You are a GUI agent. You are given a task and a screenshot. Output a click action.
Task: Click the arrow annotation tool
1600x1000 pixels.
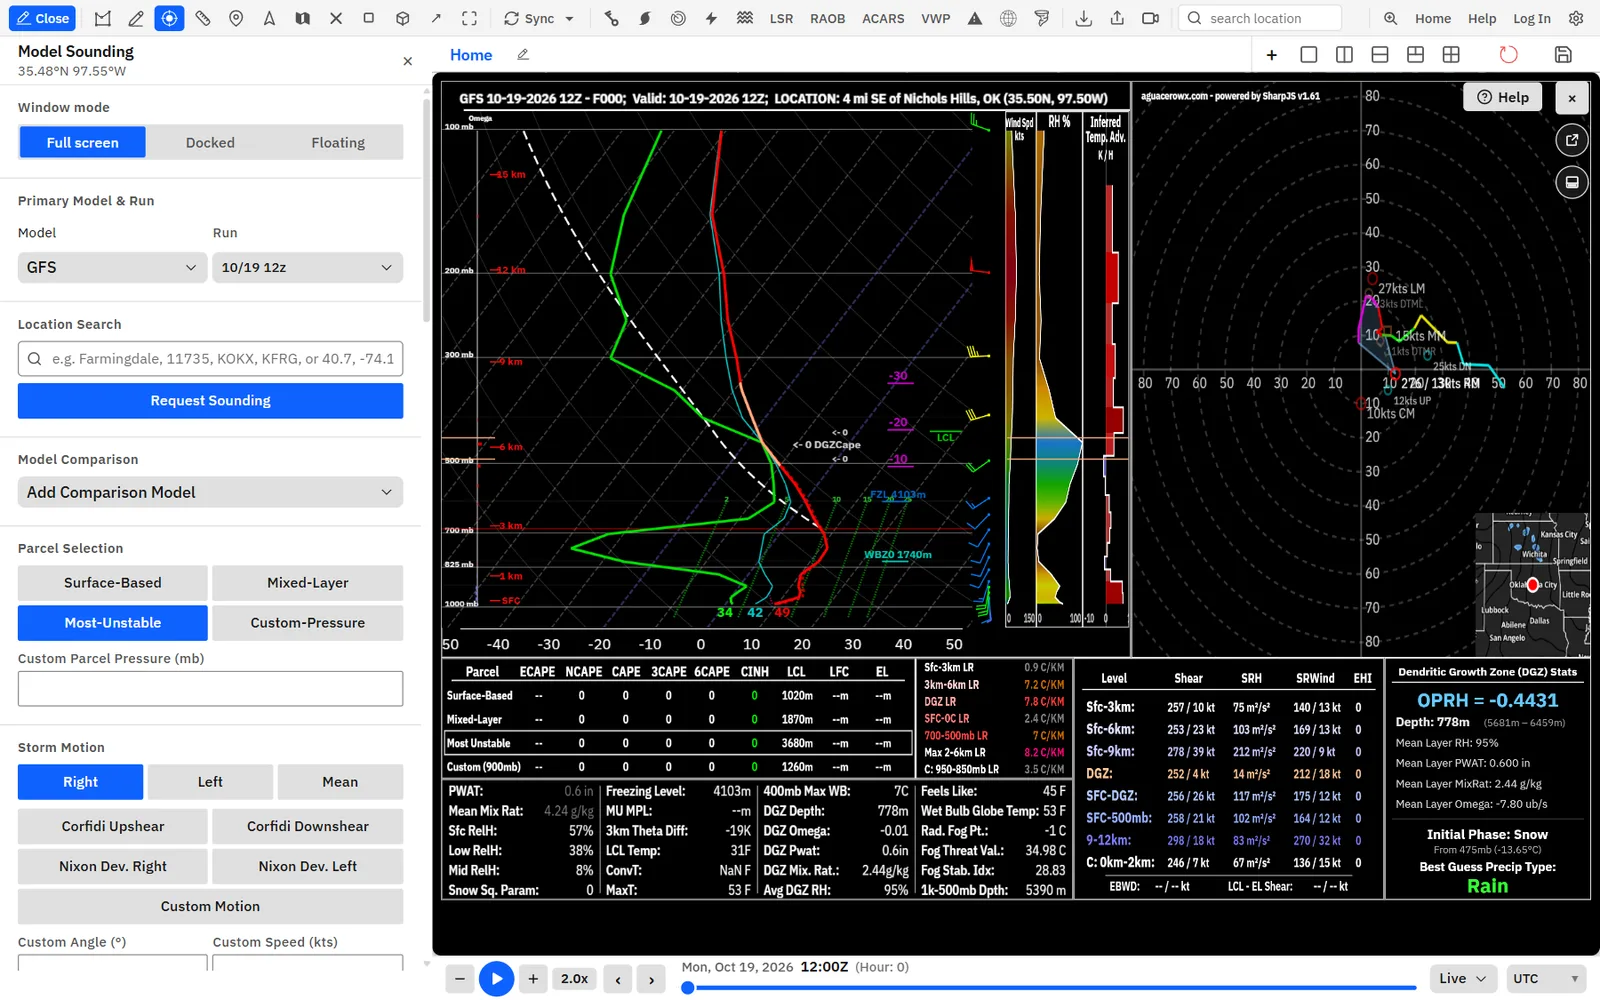tap(436, 18)
